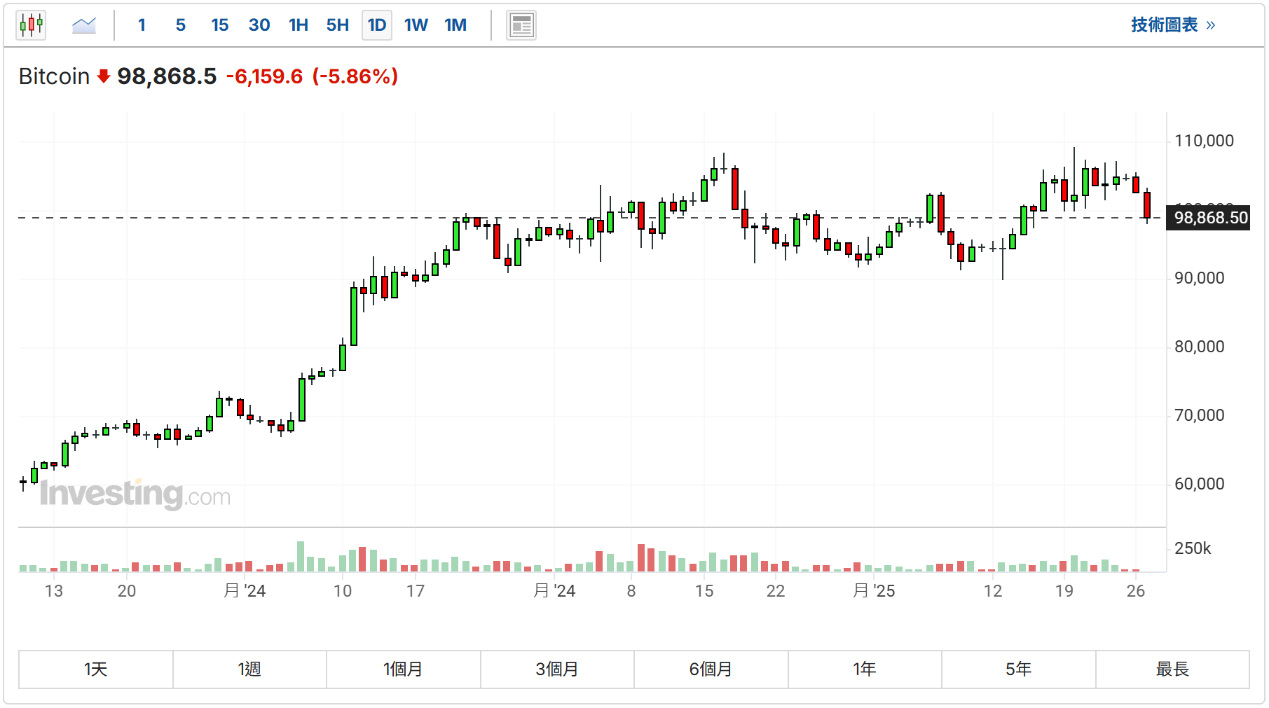Viewport: 1269px width, 708px height.
Task: Select the candlestick chart type icon
Action: click(x=31, y=25)
